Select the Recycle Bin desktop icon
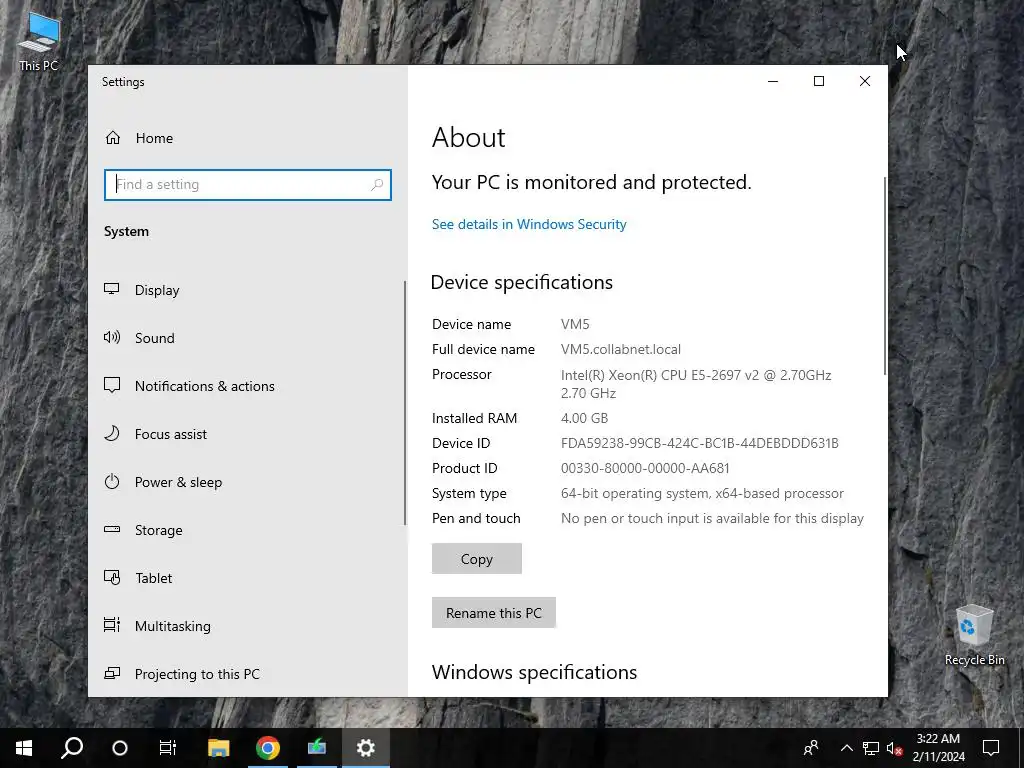 (974, 633)
